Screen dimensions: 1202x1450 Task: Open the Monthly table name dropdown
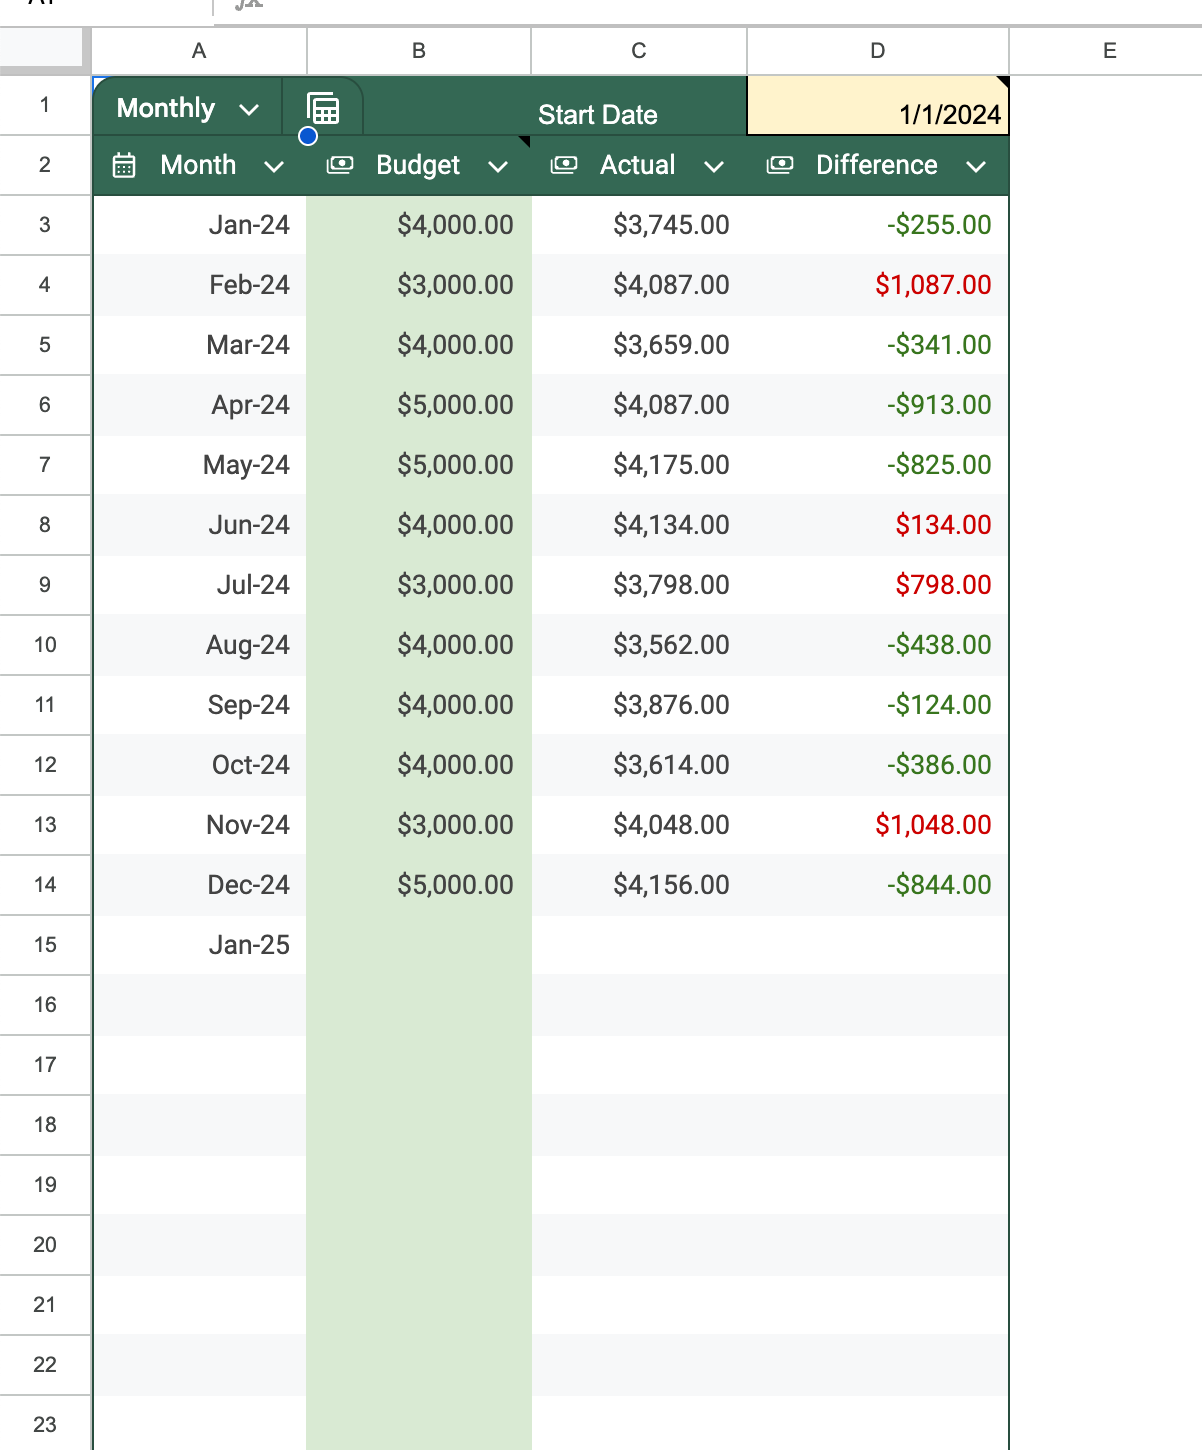[249, 109]
